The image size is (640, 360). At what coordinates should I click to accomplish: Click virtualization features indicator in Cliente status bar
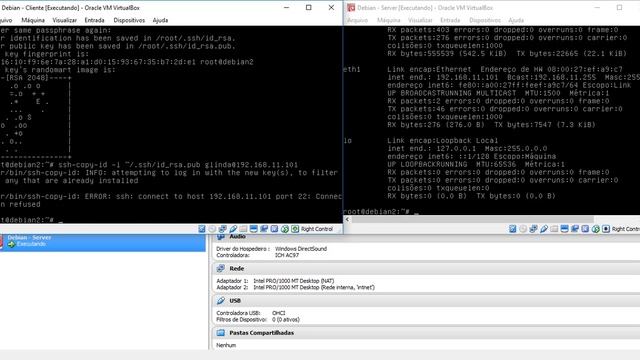point(274,229)
